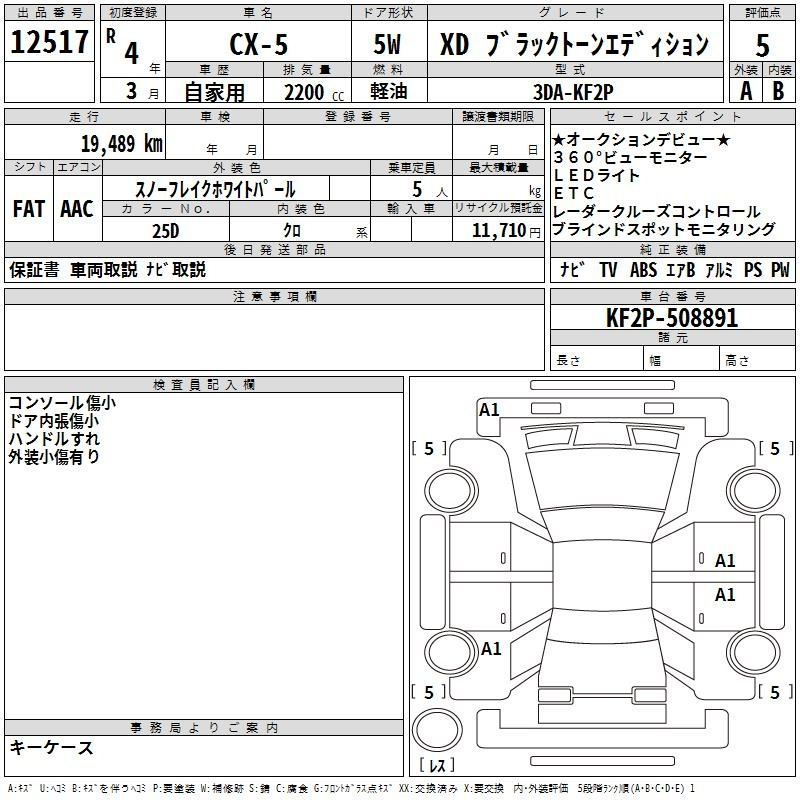This screenshot has width=800, height=800.
Task: Select エアB in genuine equipment row
Action: (681, 269)
